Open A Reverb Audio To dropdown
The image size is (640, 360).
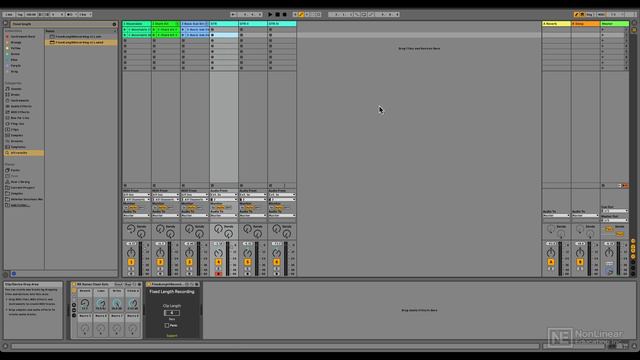(x=556, y=216)
